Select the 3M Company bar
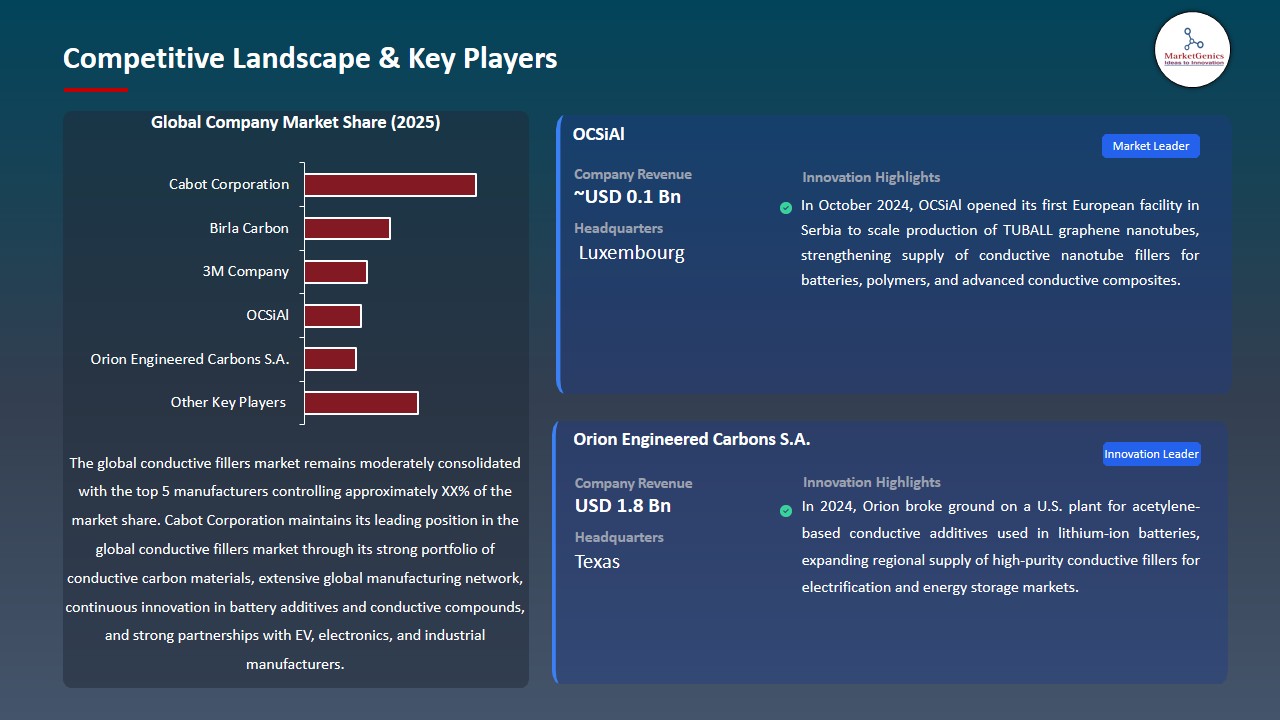This screenshot has height=720, width=1280. [336, 272]
